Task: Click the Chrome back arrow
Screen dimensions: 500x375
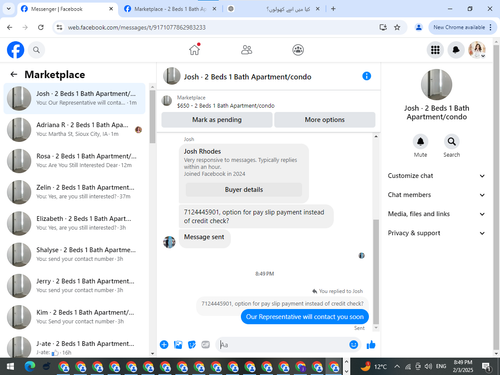Action: click(10, 27)
